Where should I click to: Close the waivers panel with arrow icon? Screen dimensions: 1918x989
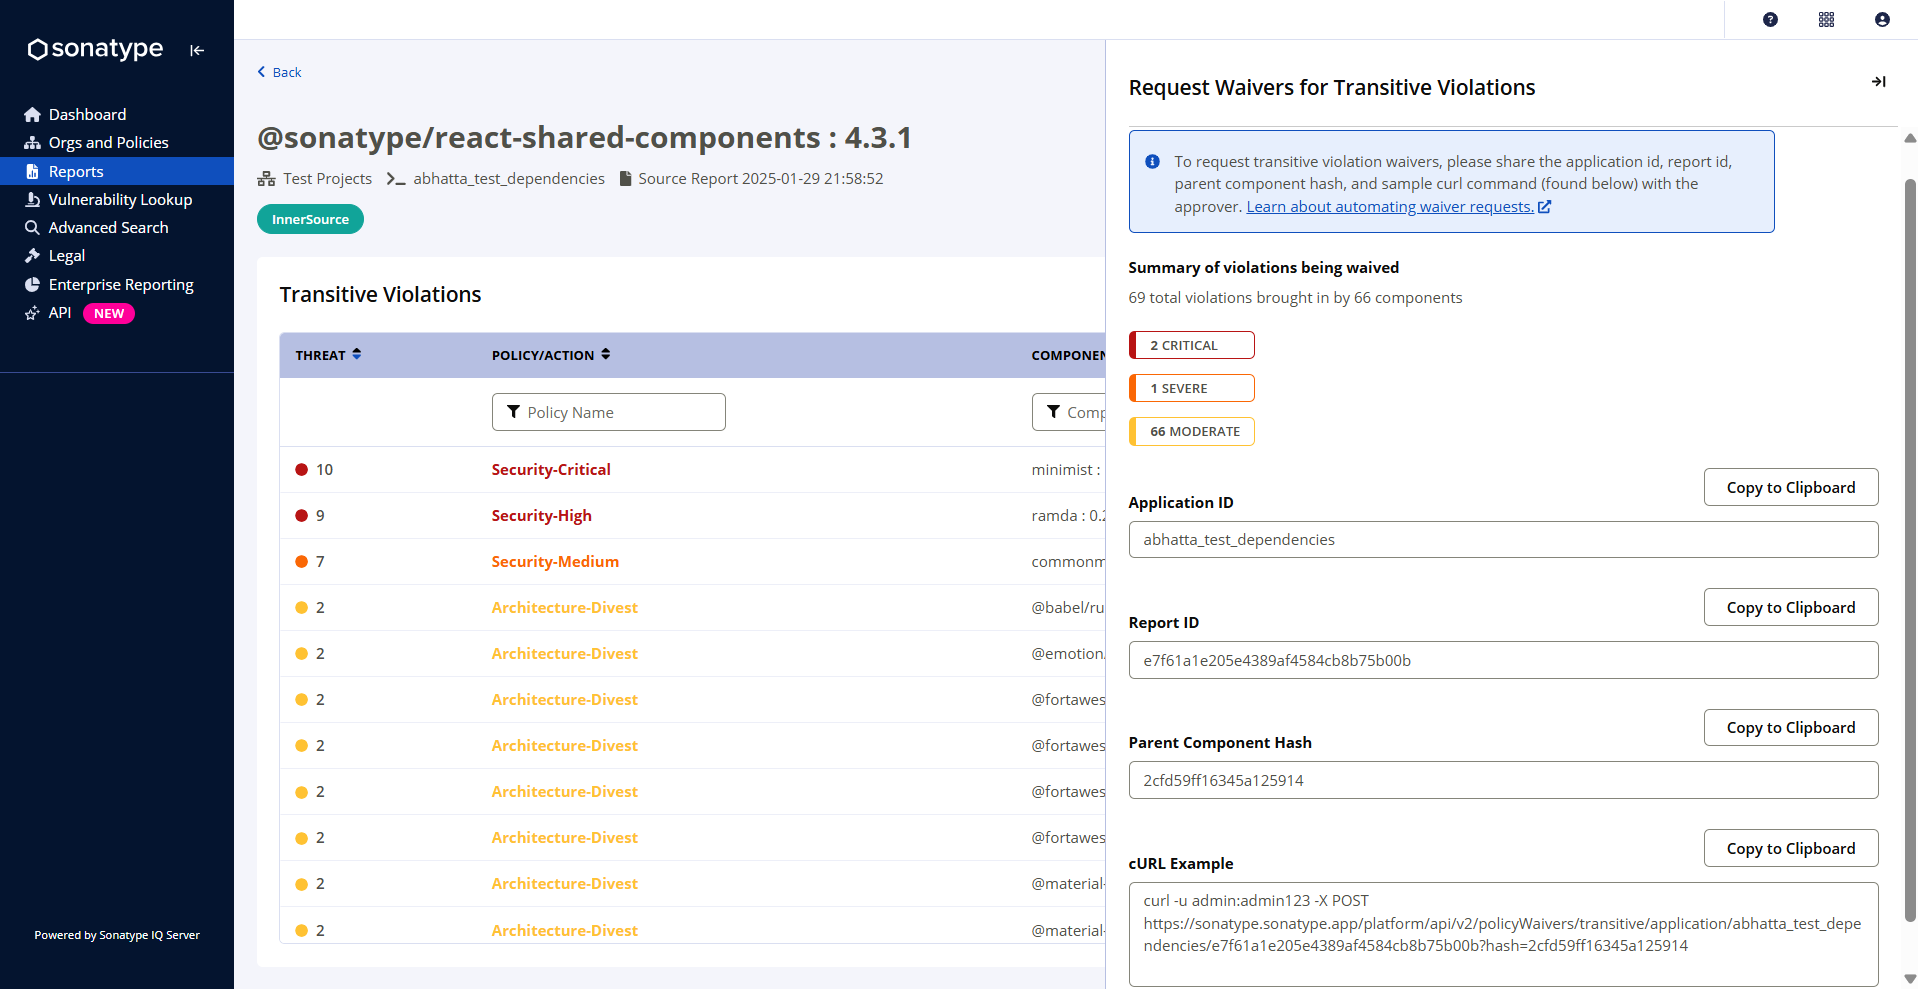click(x=1878, y=82)
